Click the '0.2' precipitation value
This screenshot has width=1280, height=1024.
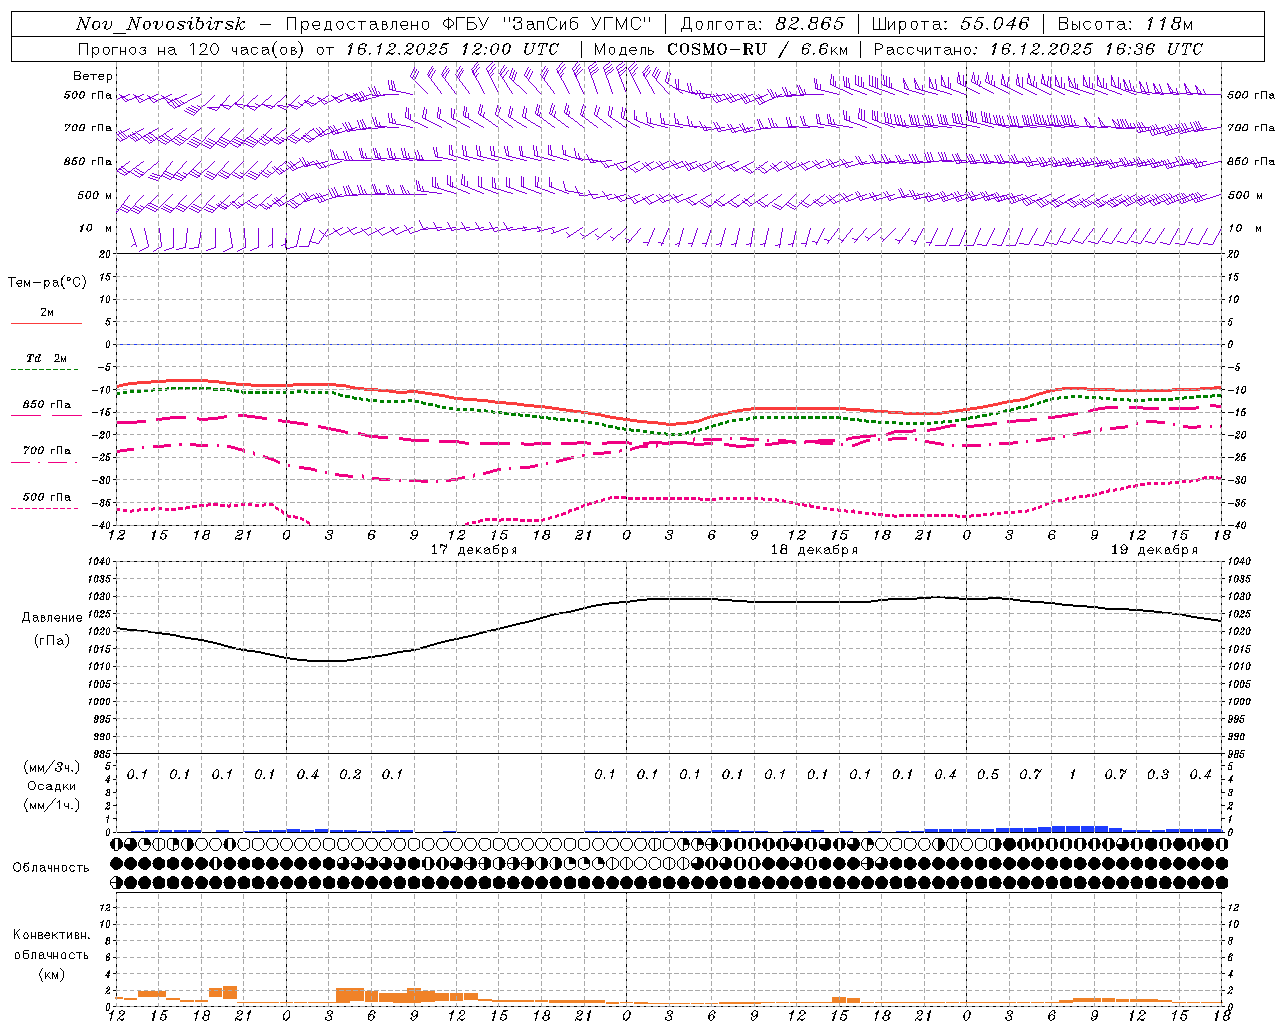(350, 774)
